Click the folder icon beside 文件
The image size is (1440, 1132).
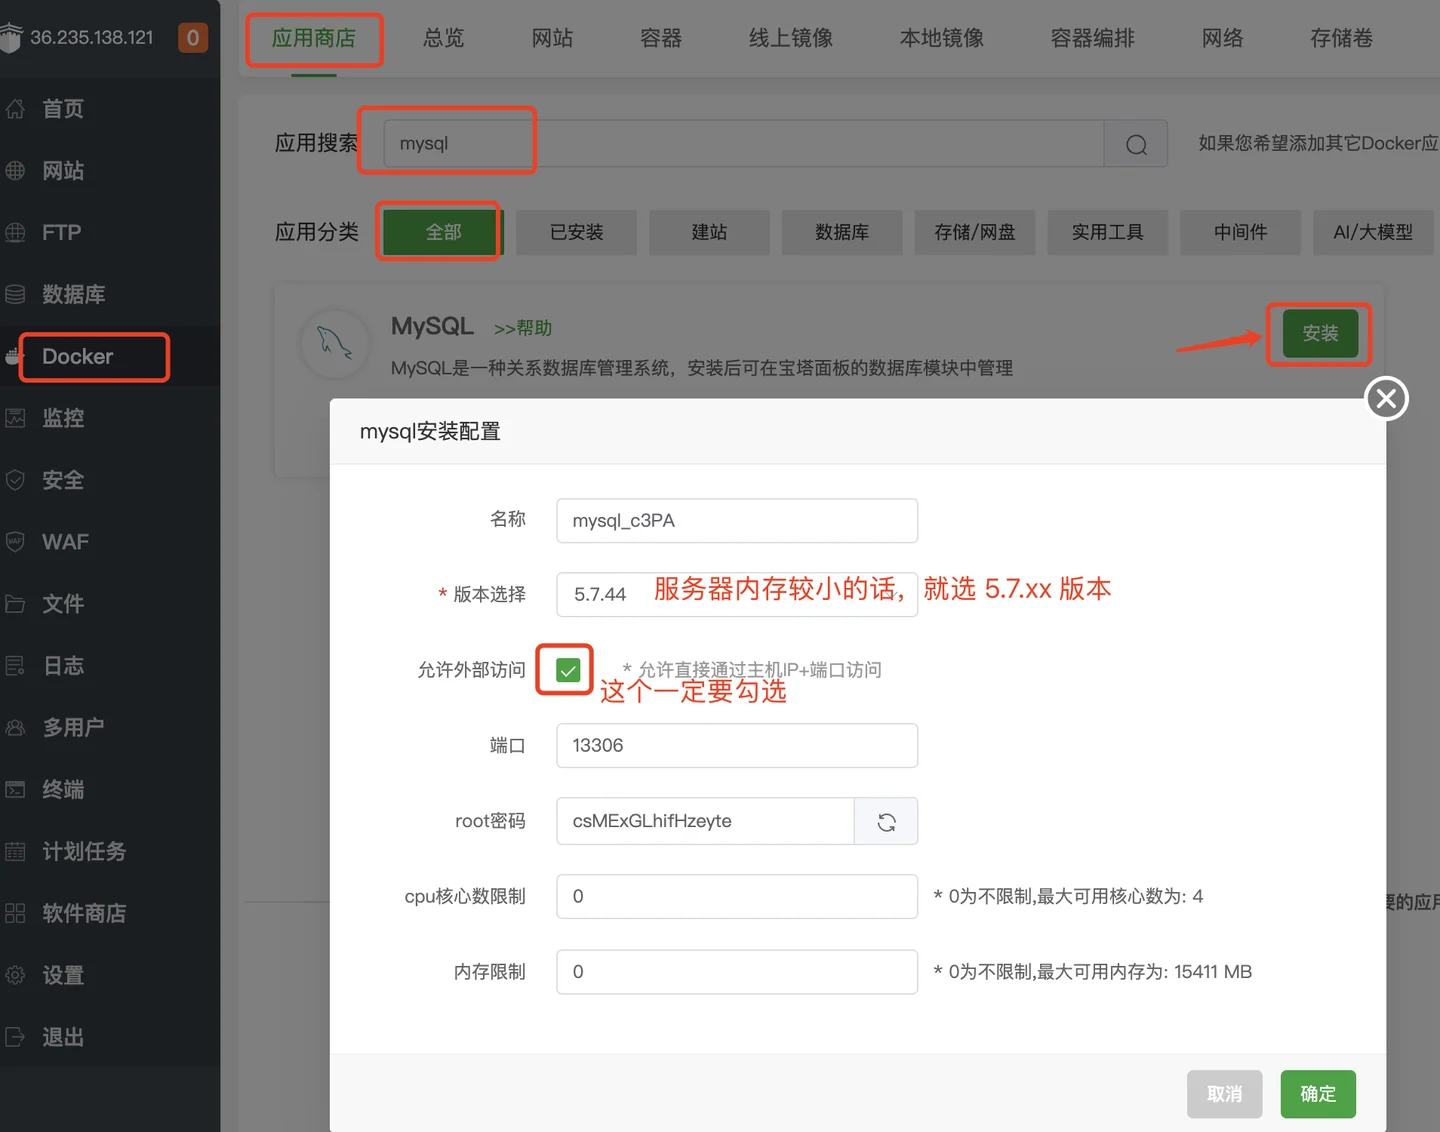pyautogui.click(x=15, y=604)
